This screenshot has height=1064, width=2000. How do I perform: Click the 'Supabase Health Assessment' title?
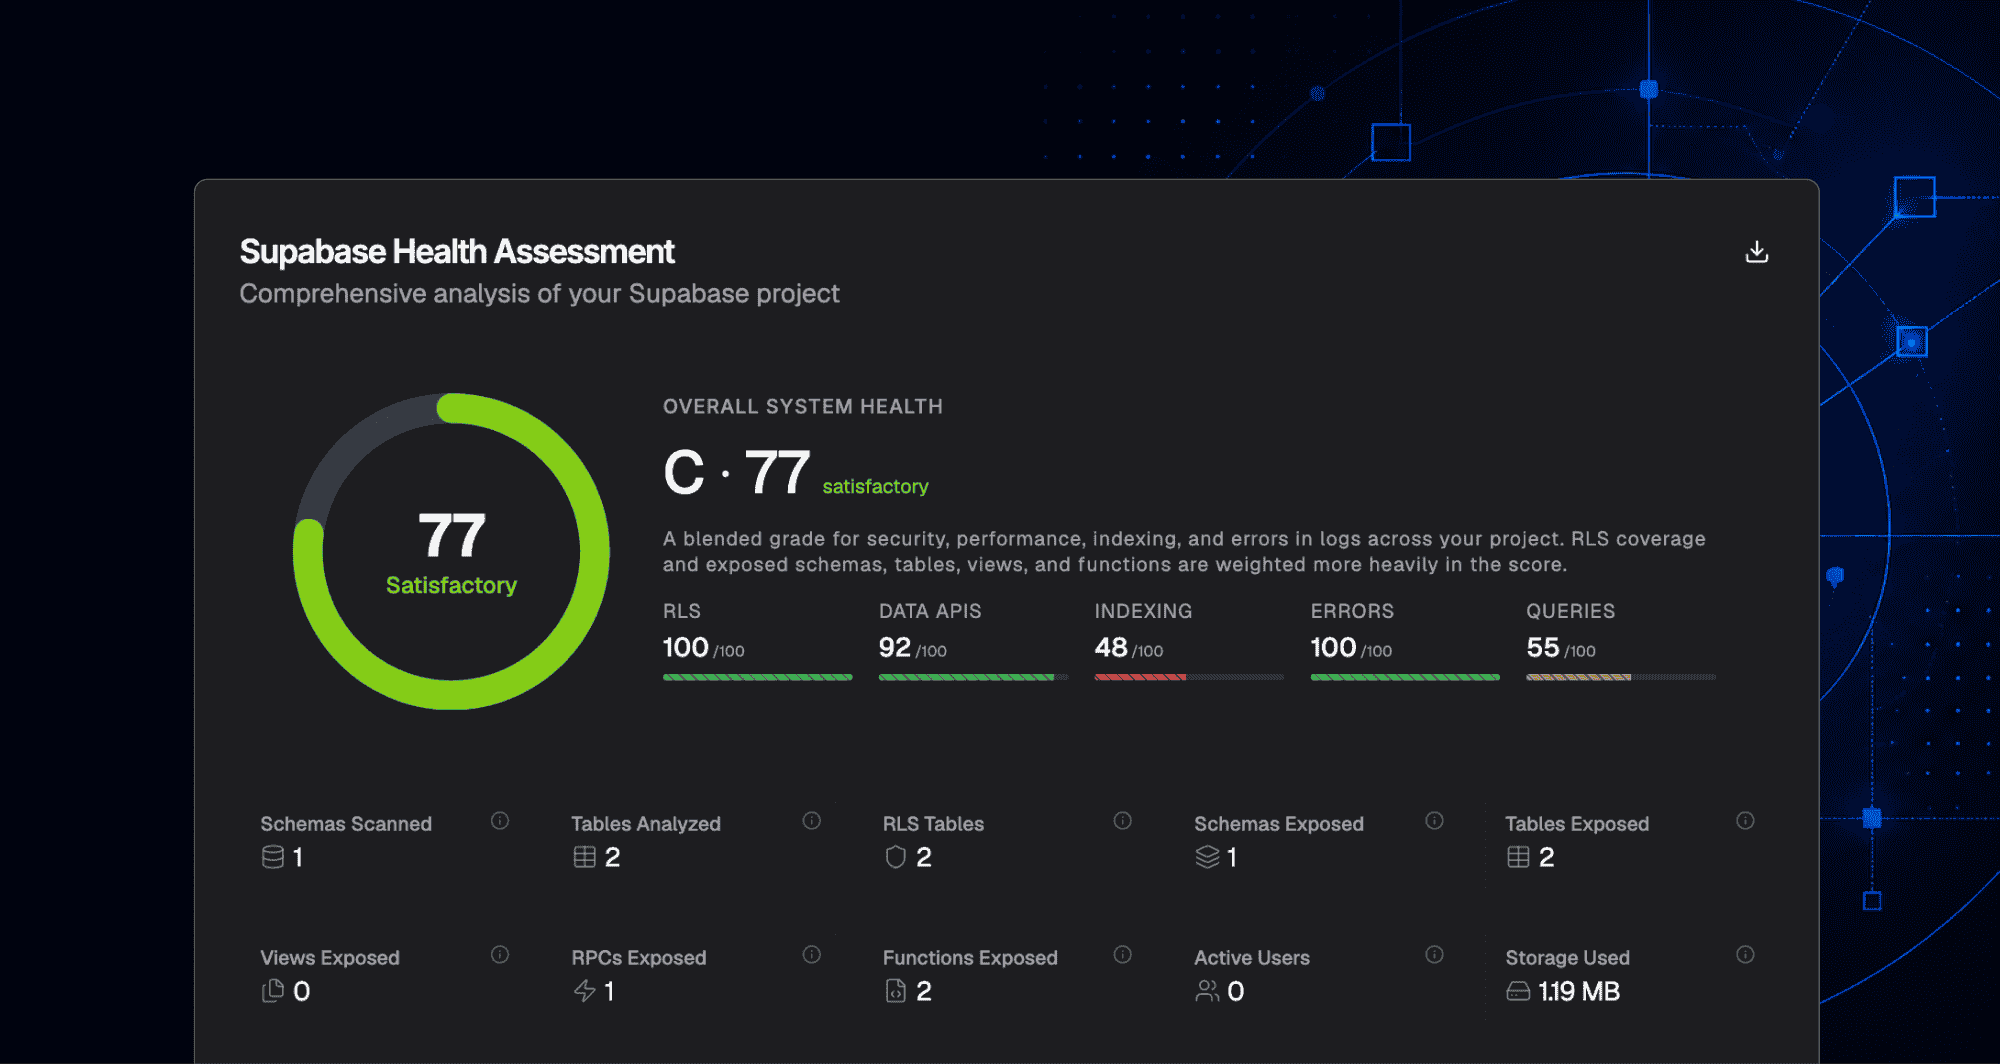pos(457,252)
